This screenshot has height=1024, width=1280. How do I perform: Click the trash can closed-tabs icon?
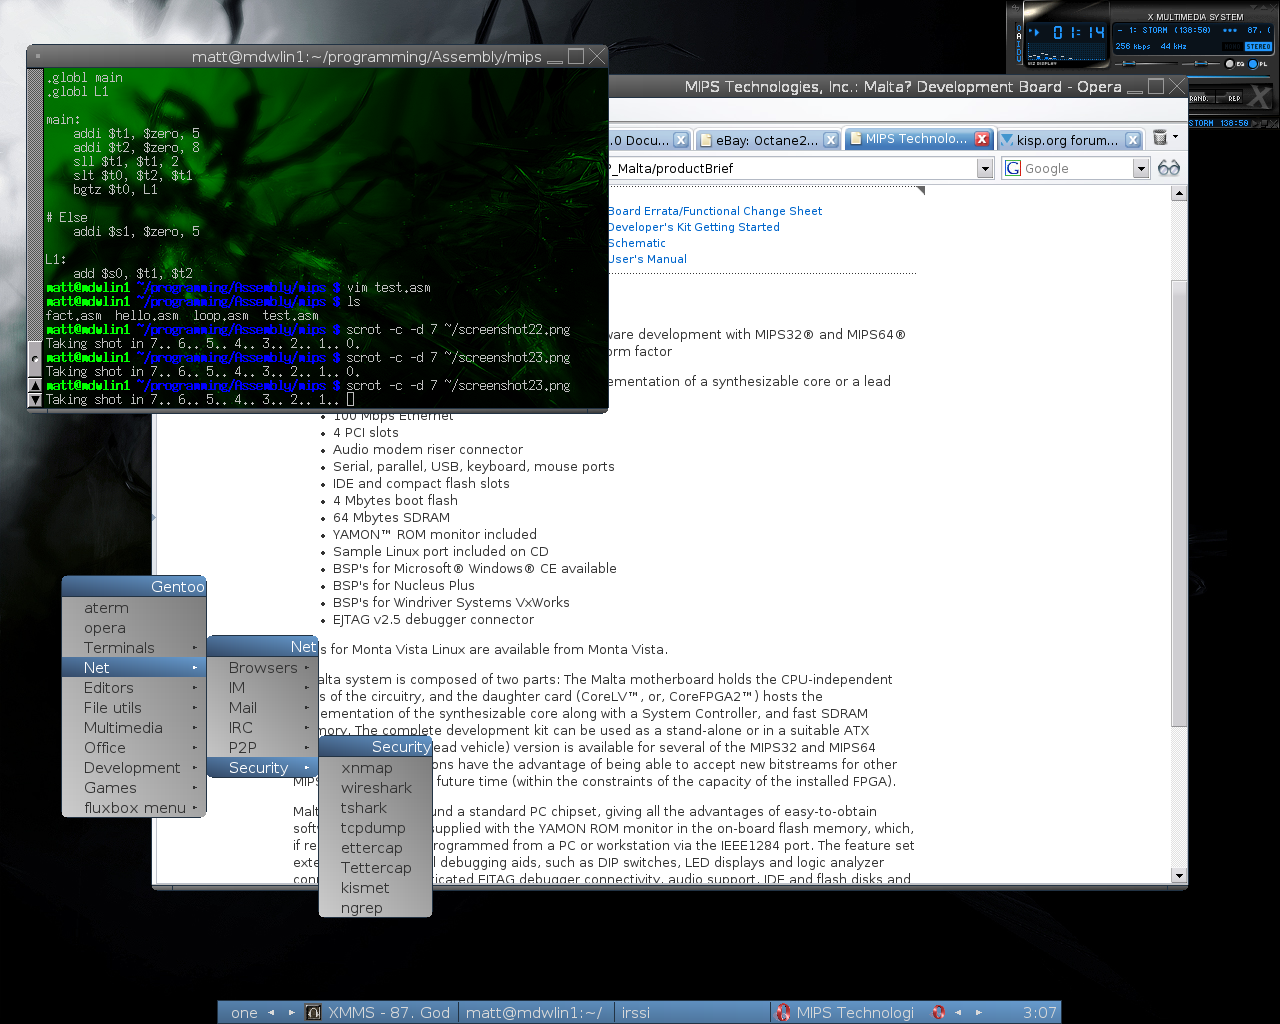(1160, 138)
